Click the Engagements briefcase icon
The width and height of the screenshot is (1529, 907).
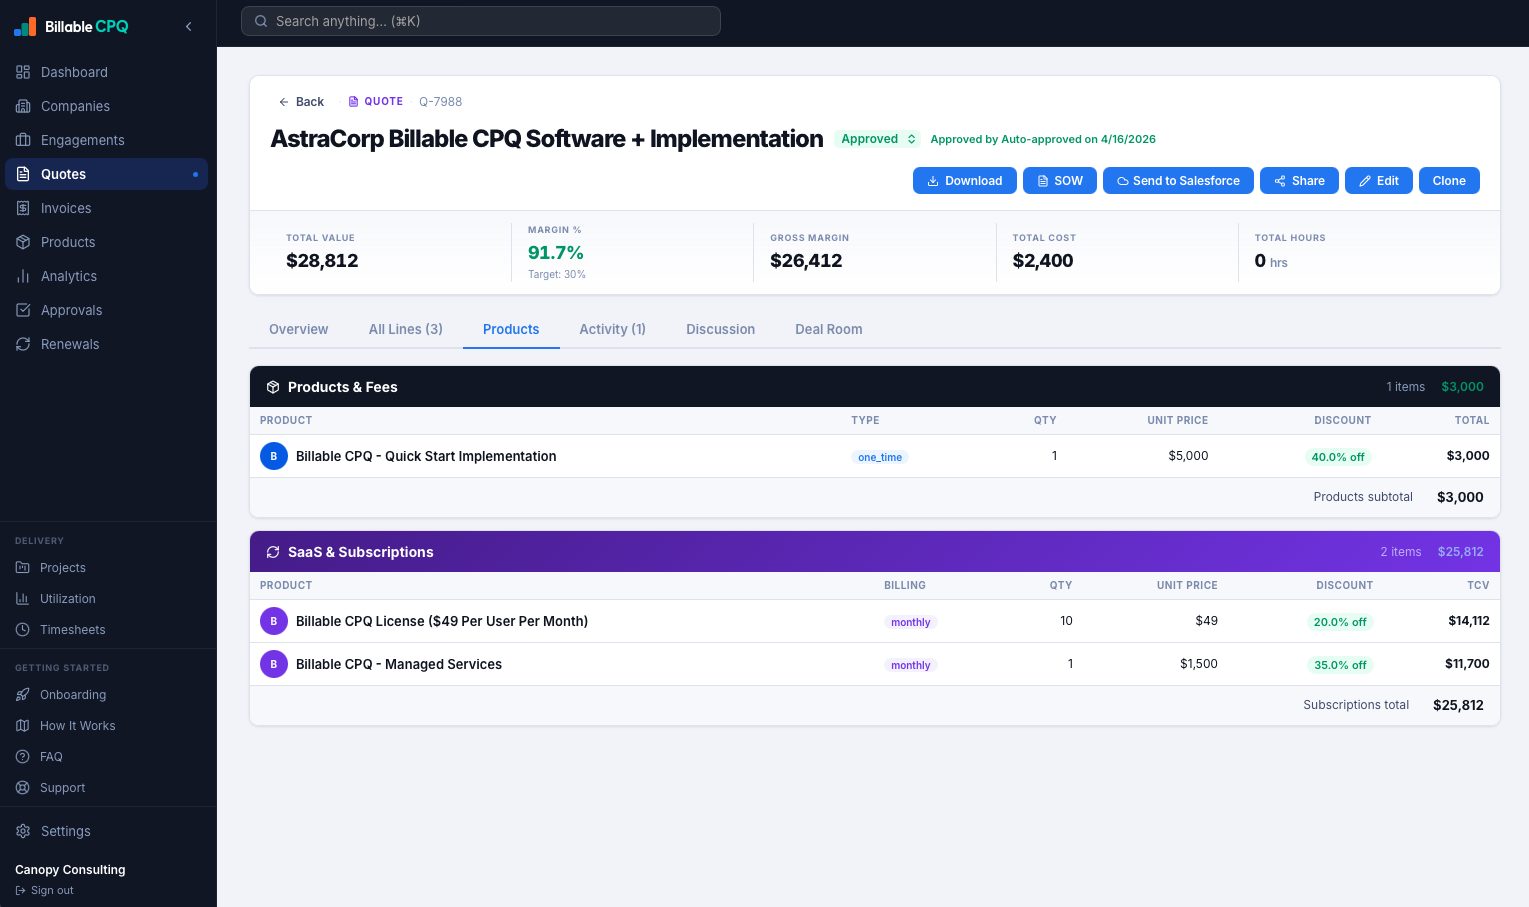(x=23, y=140)
